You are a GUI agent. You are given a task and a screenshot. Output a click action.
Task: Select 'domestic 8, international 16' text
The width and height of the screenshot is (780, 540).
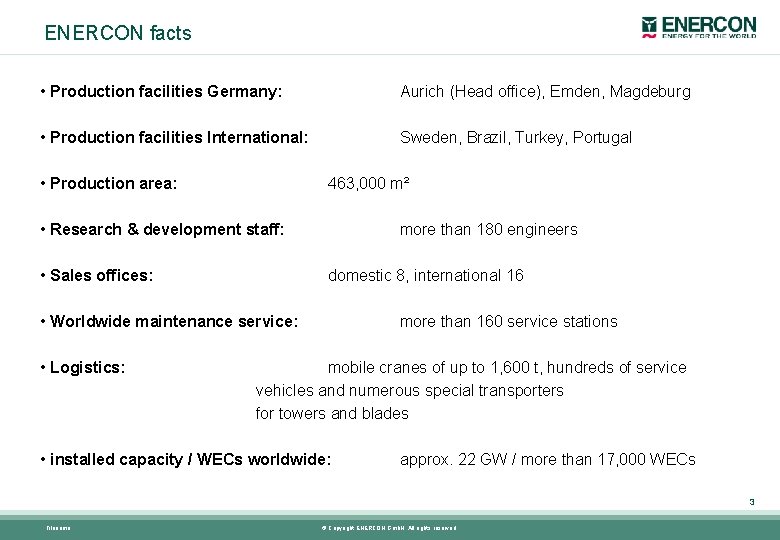pyautogui.click(x=426, y=275)
